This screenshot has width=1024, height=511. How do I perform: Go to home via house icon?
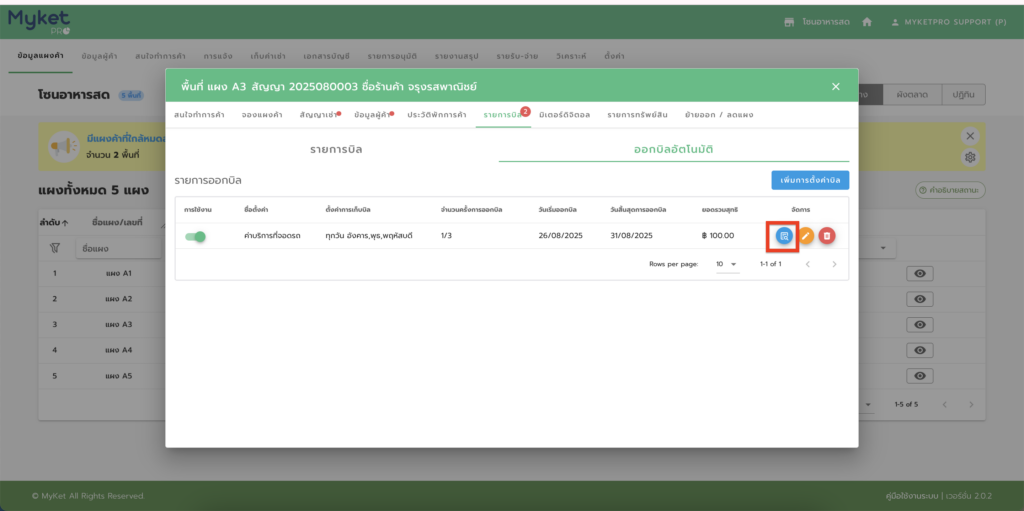coord(867,22)
